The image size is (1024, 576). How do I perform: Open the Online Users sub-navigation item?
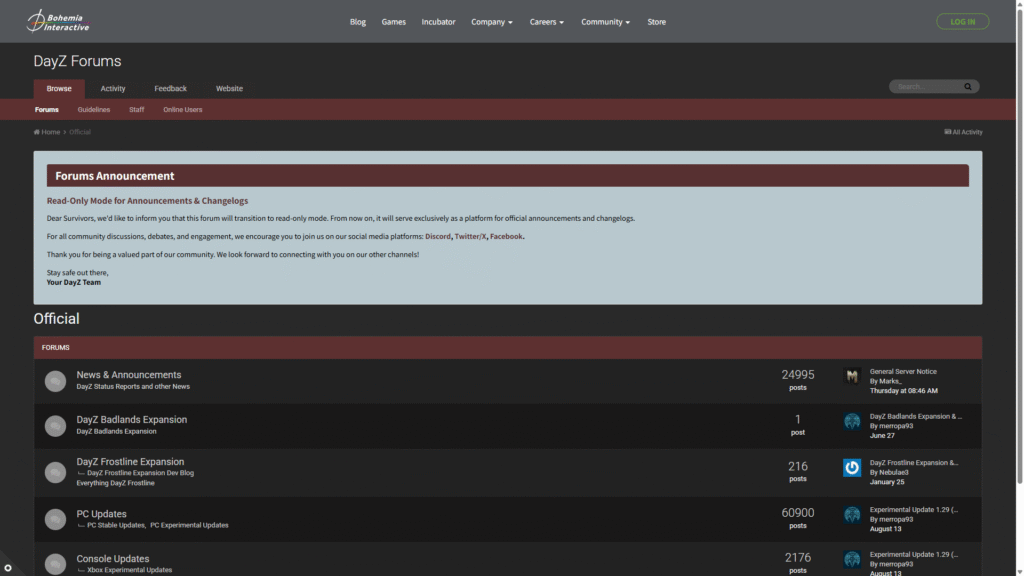click(x=183, y=110)
